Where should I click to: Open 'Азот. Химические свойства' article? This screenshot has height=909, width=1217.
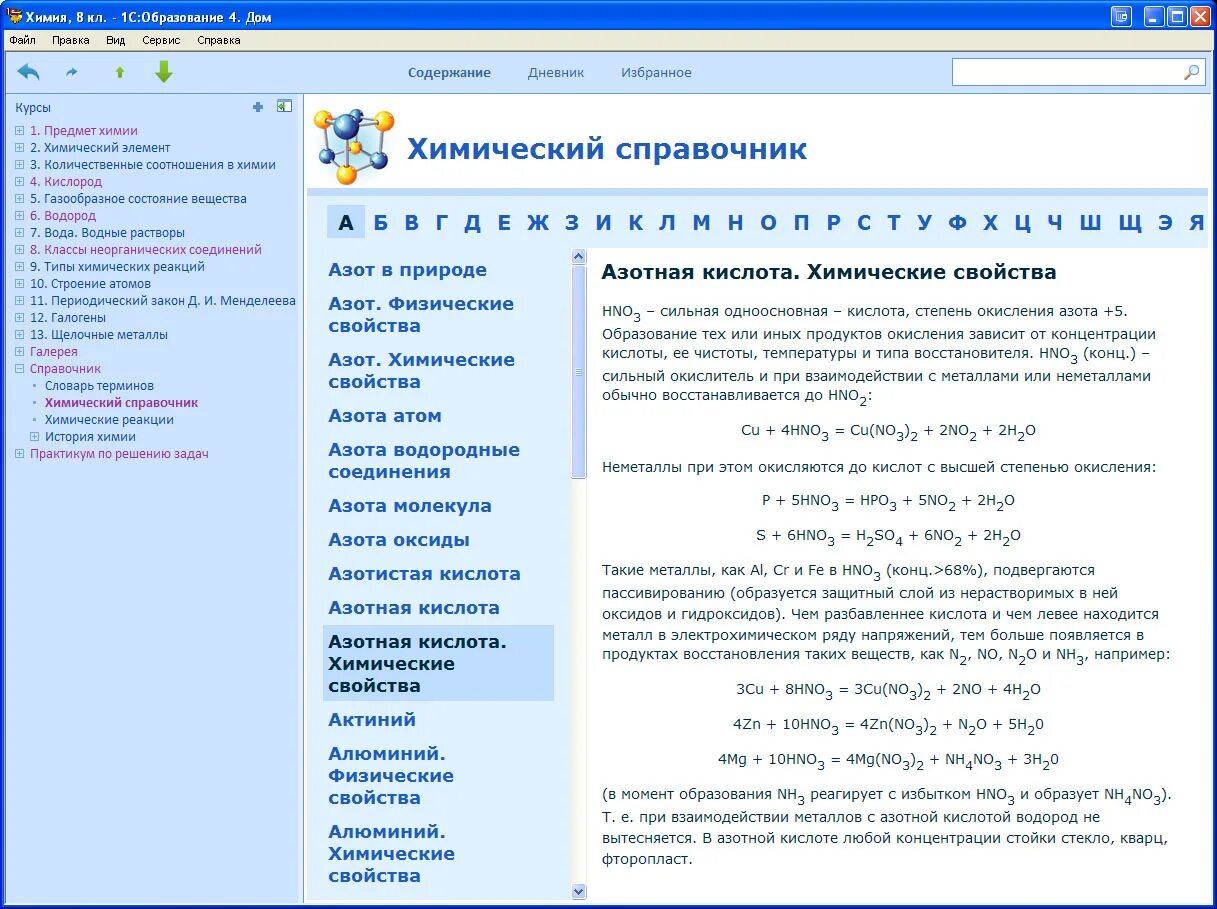421,371
